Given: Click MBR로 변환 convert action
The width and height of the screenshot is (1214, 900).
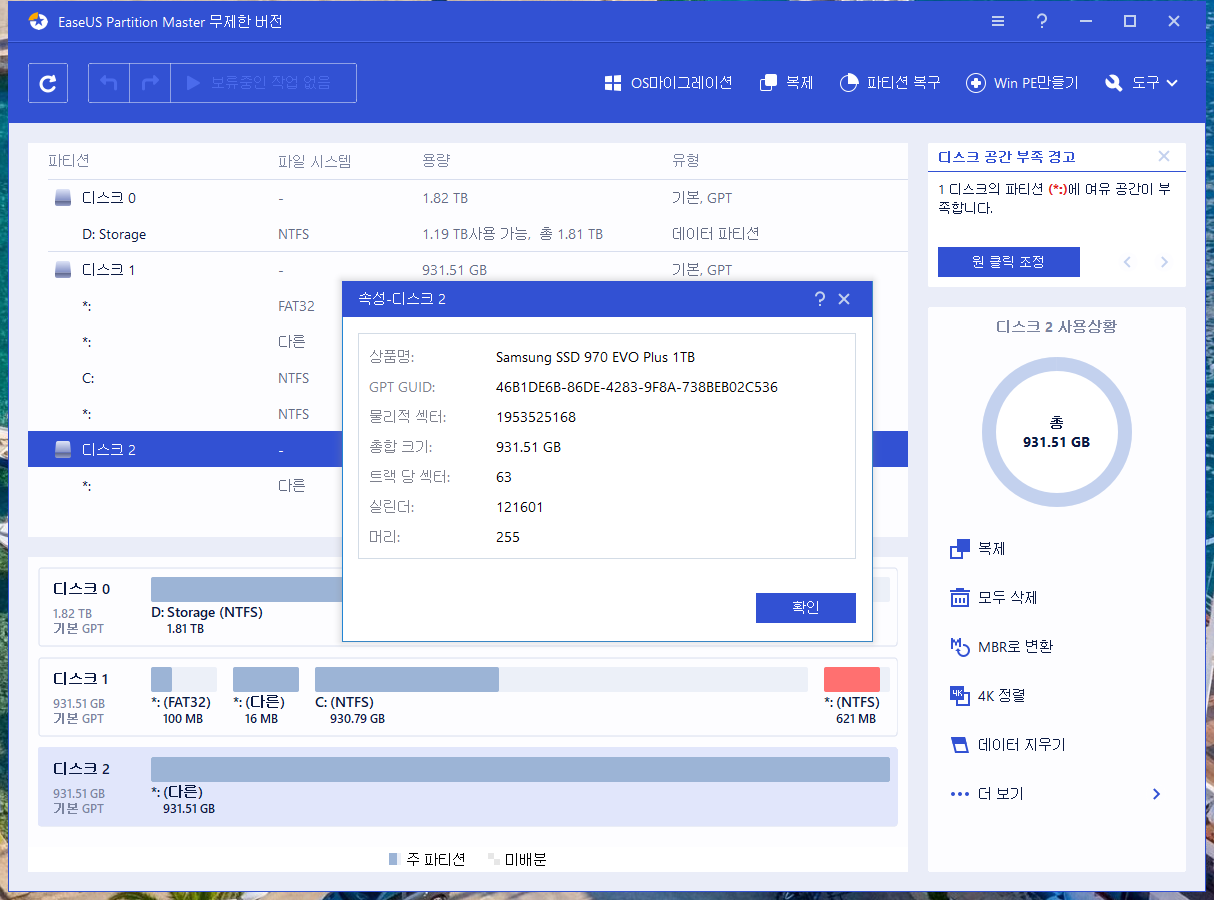Looking at the screenshot, I should 1001,647.
